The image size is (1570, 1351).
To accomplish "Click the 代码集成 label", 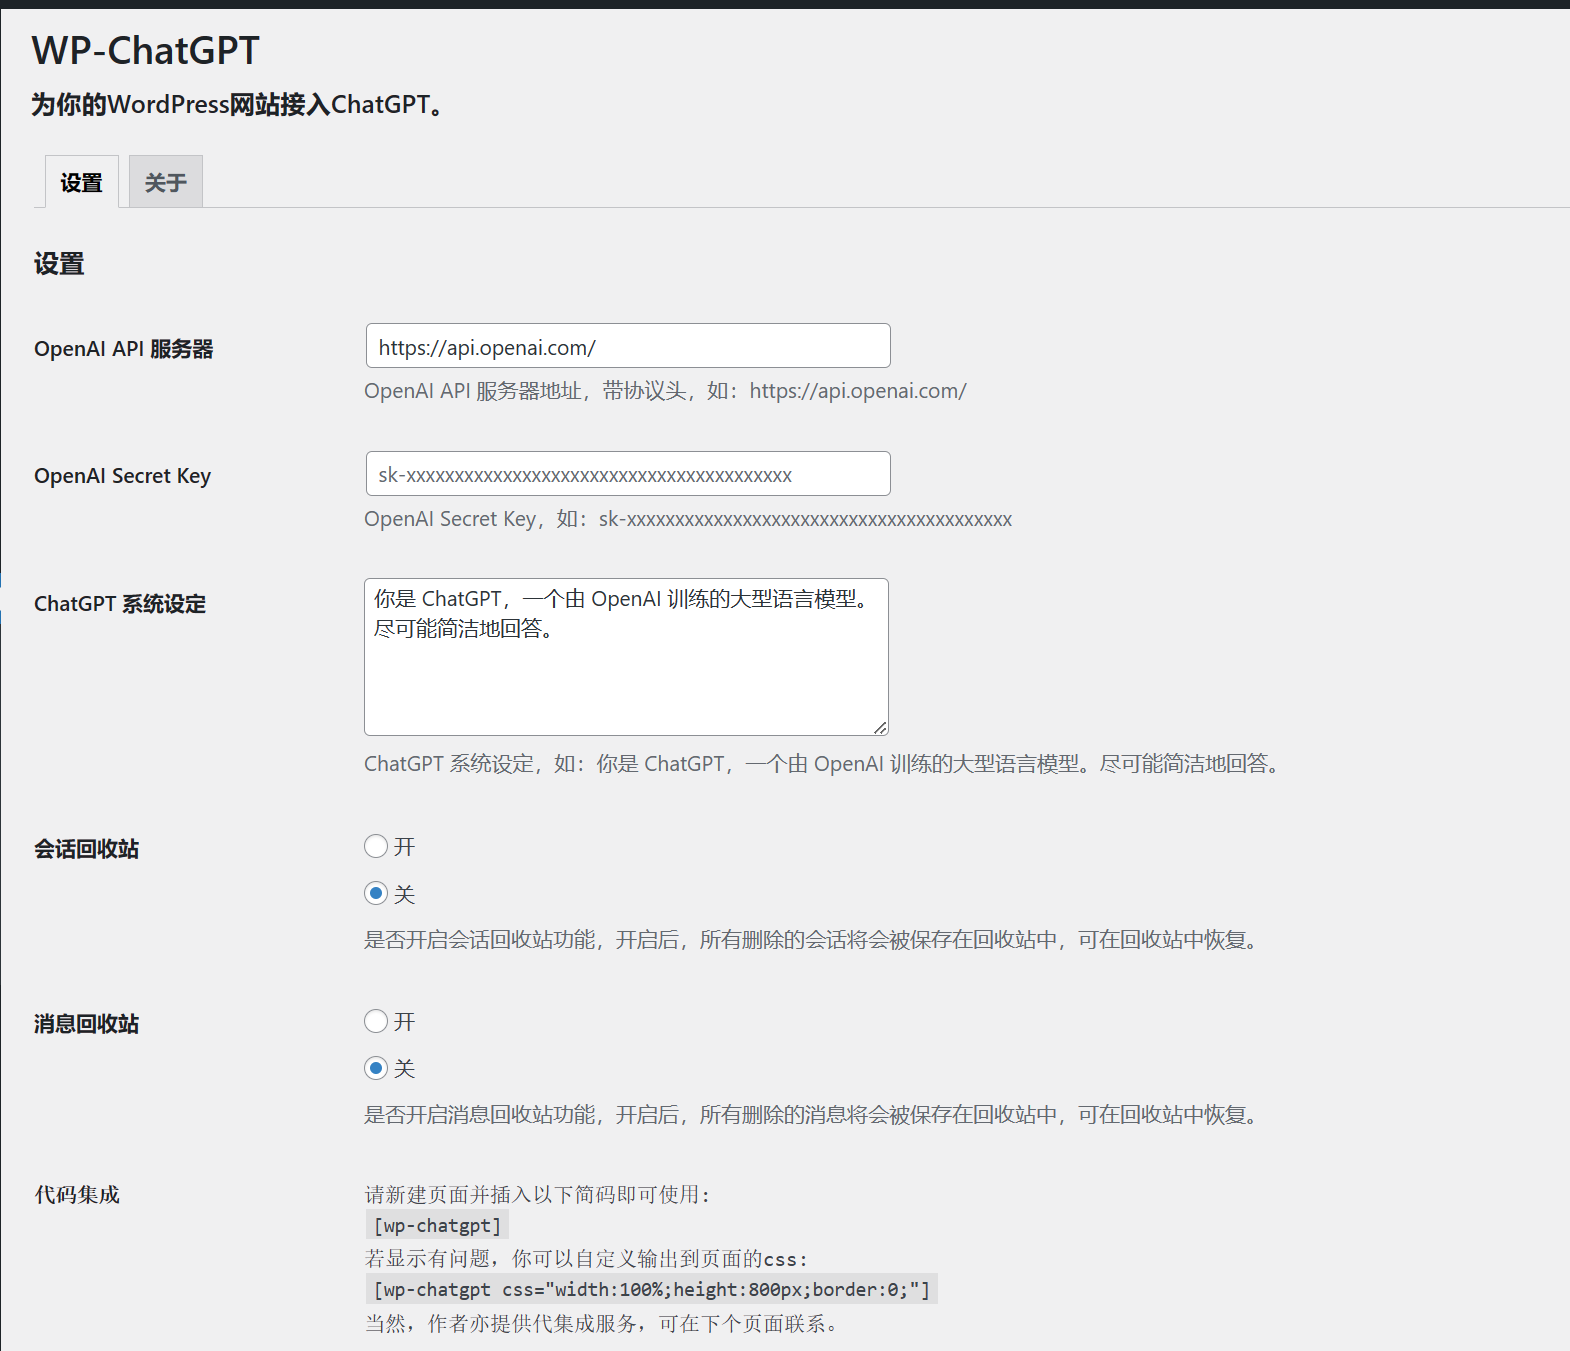I will click(x=77, y=1195).
